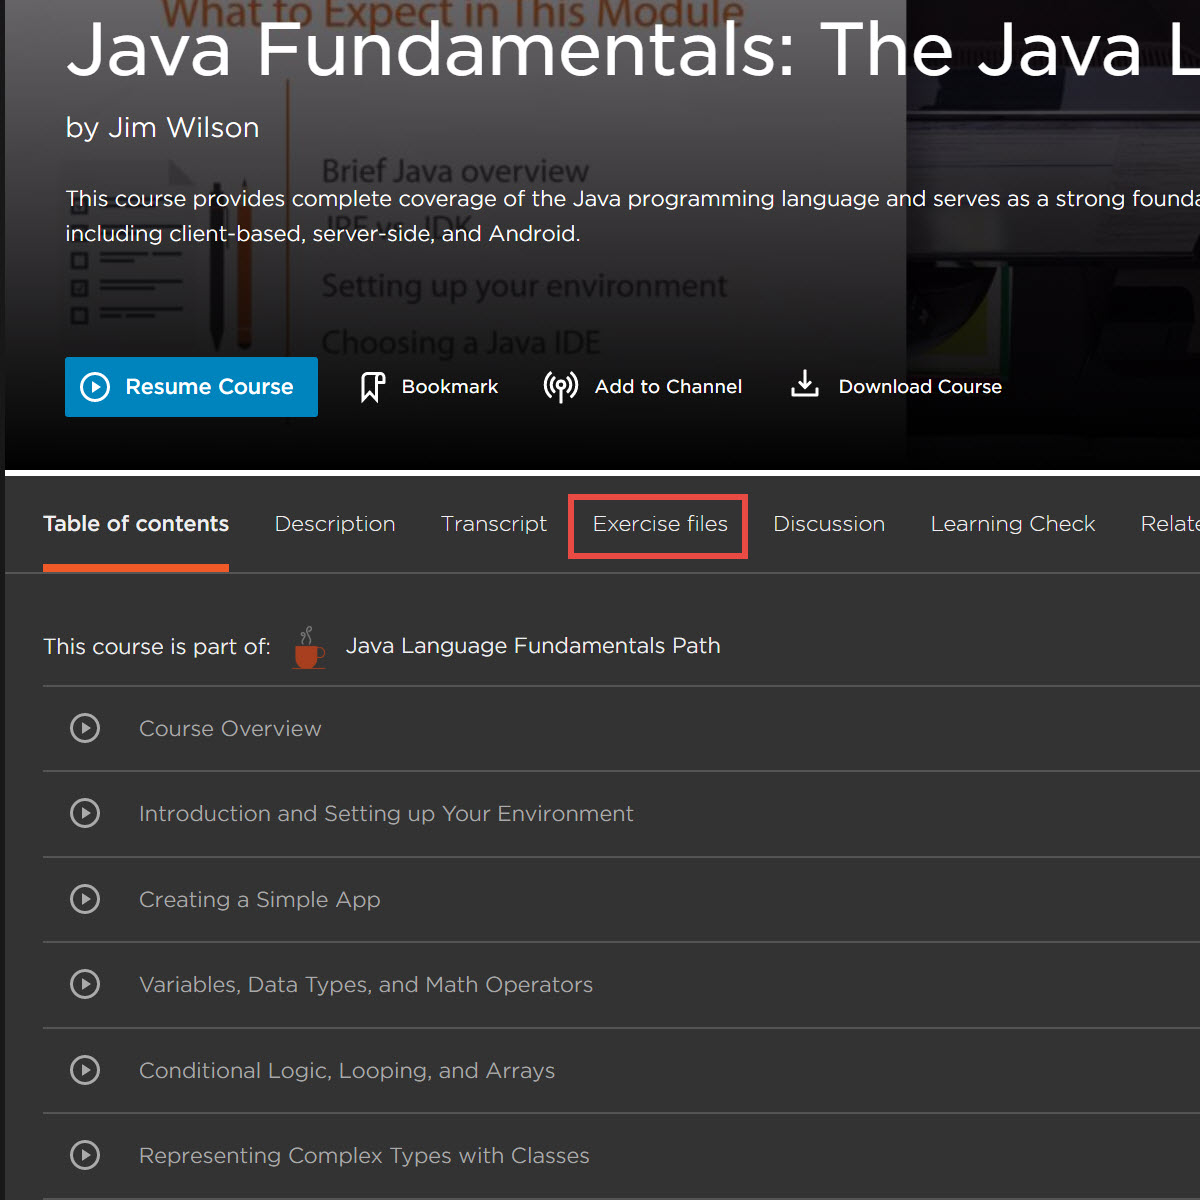Screen dimensions: 1200x1200
Task: Click the Add to Channel label
Action: (x=668, y=387)
